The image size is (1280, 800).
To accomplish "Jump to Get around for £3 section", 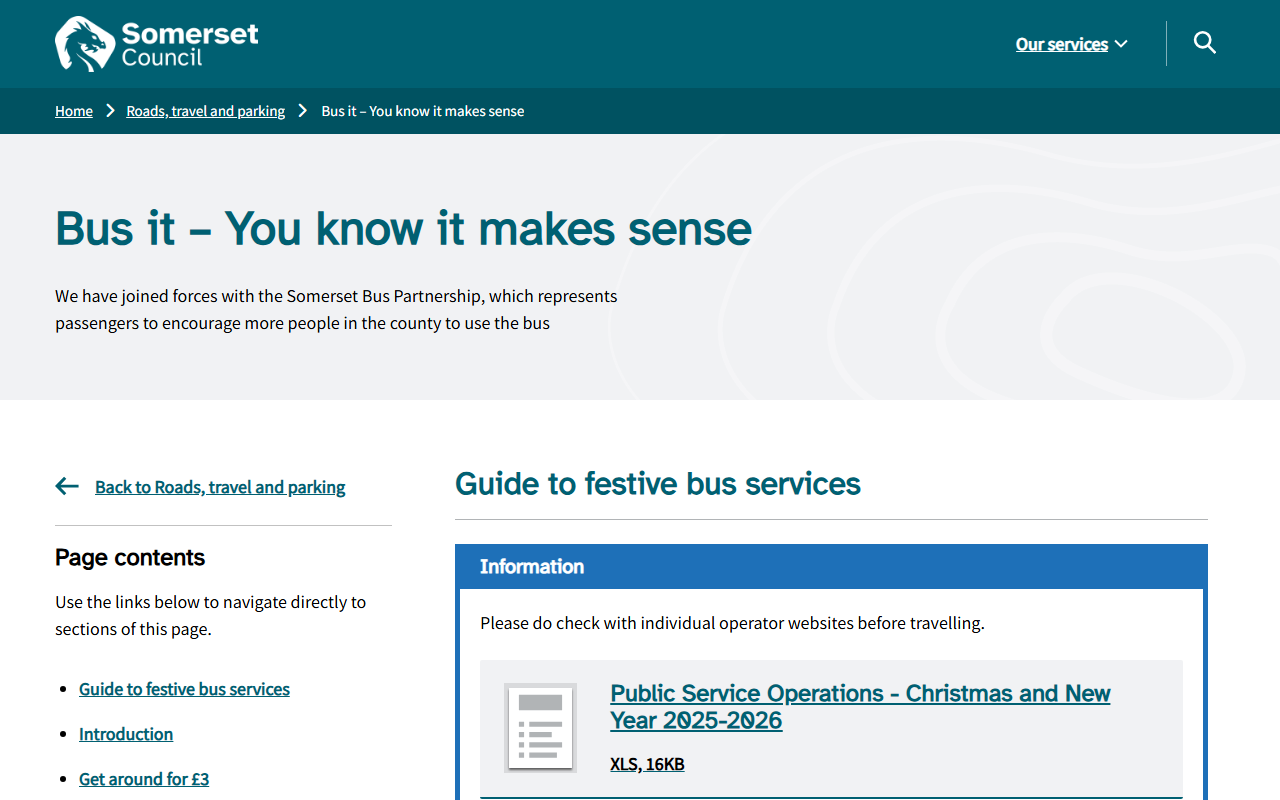I will pos(144,779).
